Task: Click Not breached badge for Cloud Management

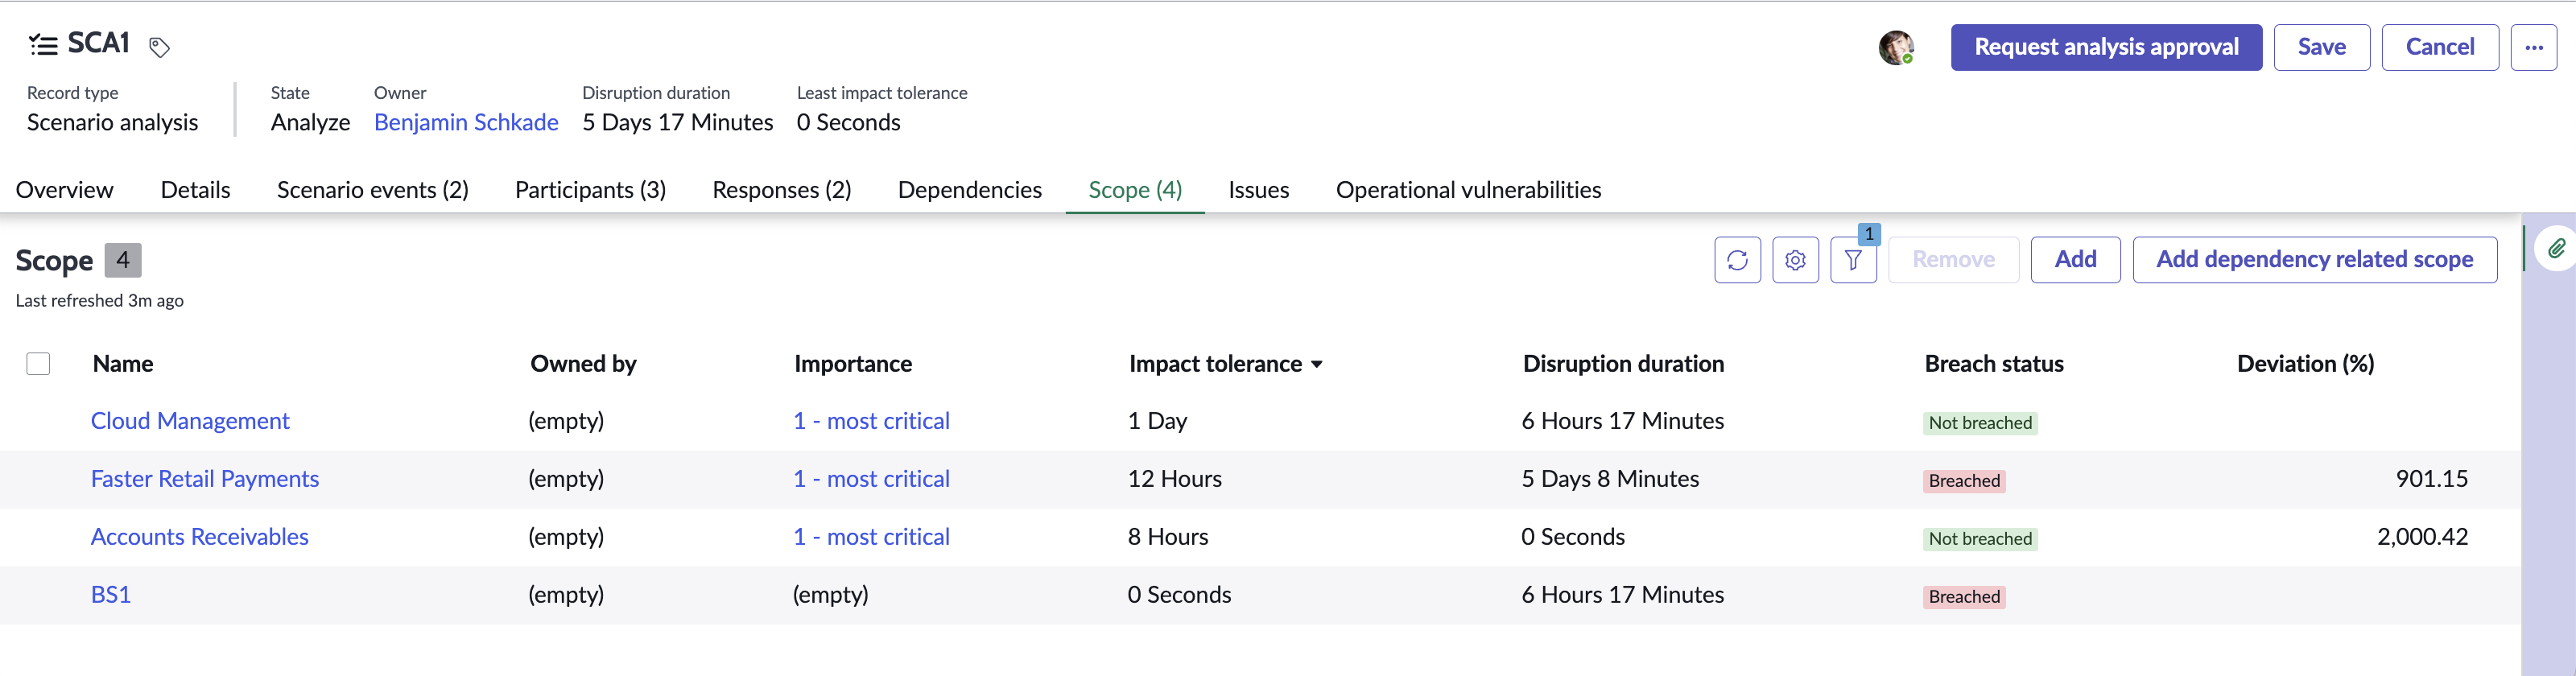Action: tap(1980, 423)
